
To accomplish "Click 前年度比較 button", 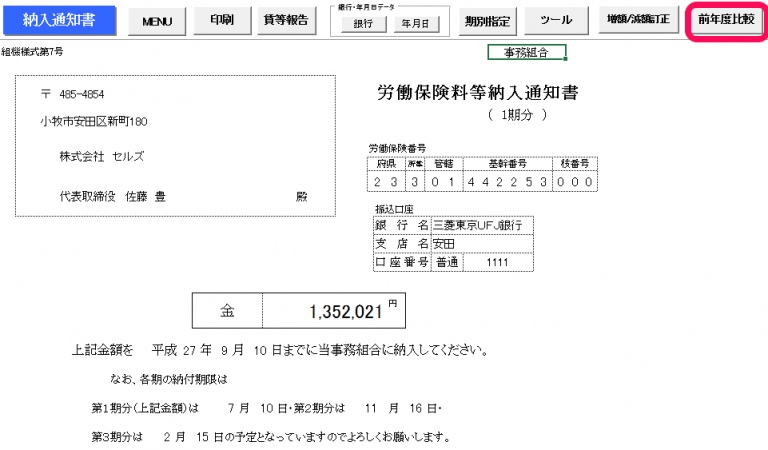I will (x=726, y=20).
